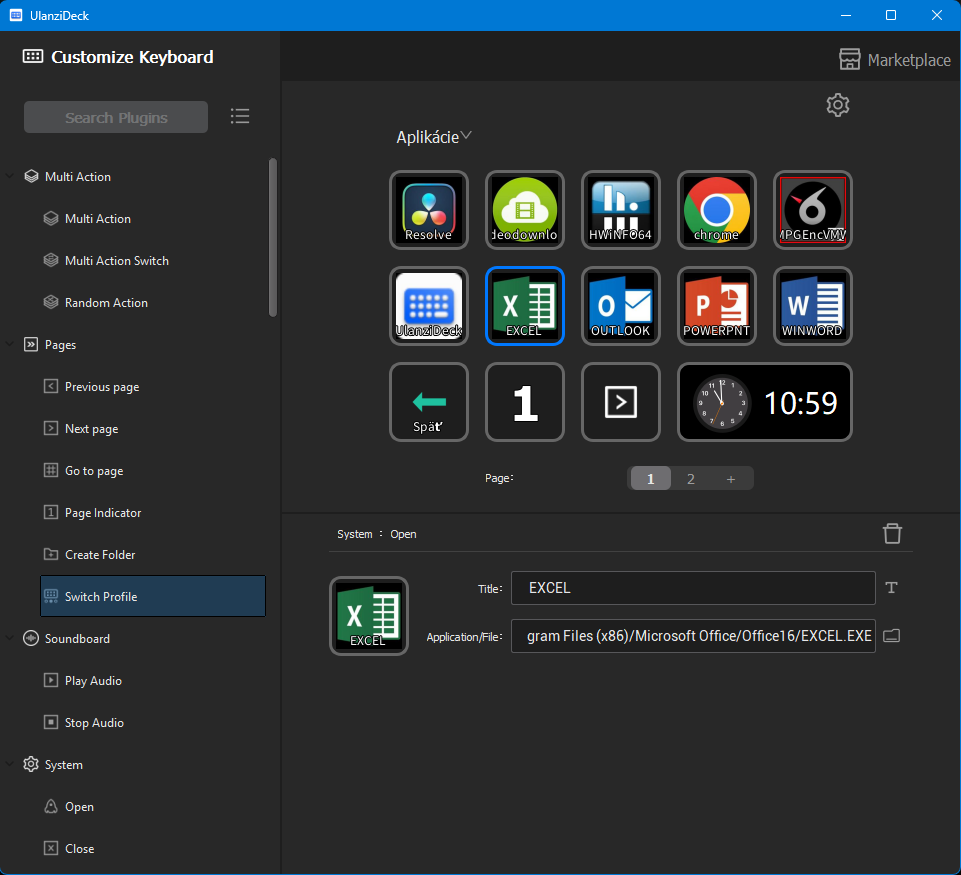Select the Chrome key on the deck
This screenshot has height=875, width=961.
[x=717, y=210]
